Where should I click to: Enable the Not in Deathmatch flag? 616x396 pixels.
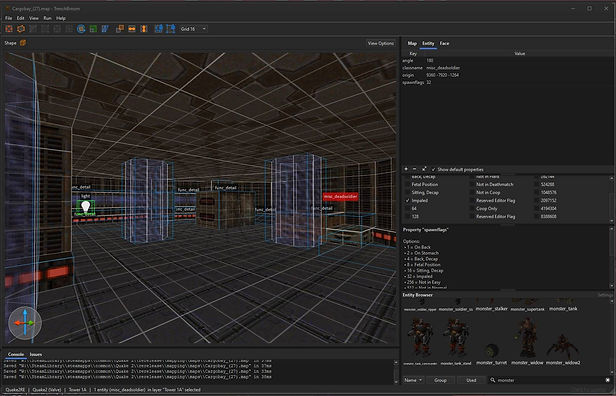[x=472, y=184]
